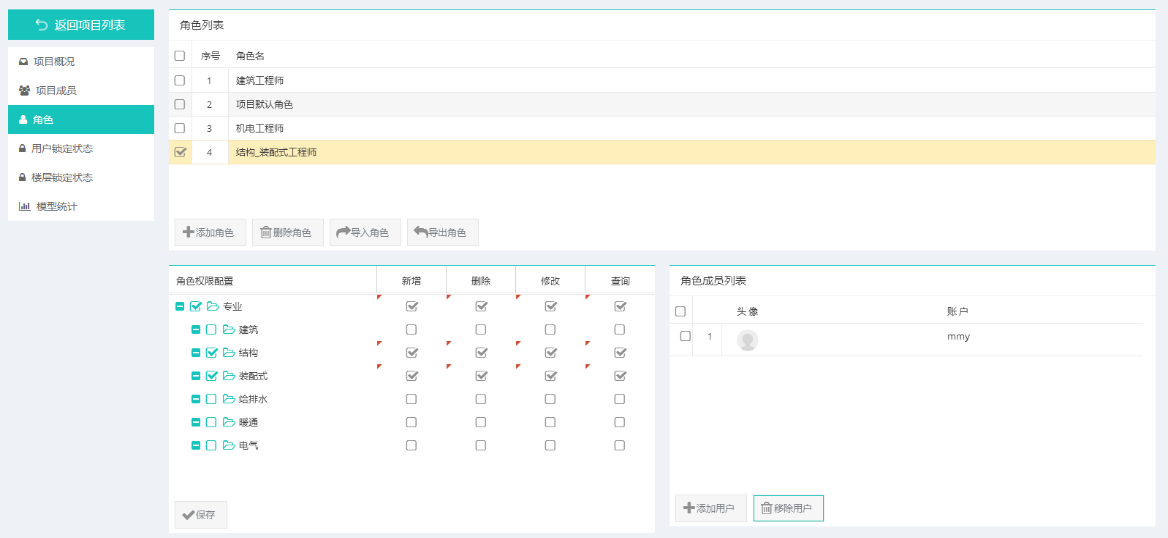Save role permissions with 保存 button
The width and height of the screenshot is (1168, 538).
[x=200, y=515]
